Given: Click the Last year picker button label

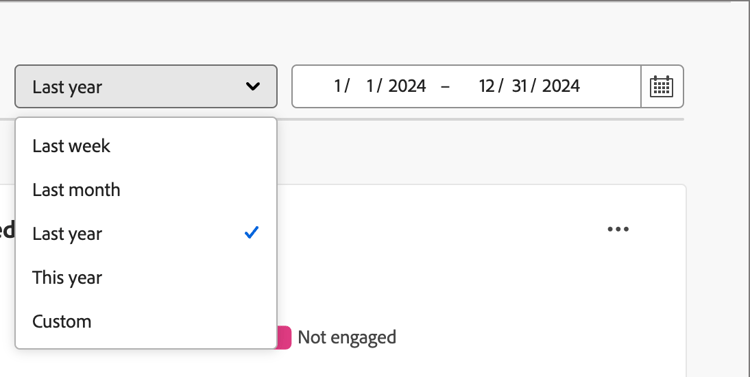Looking at the screenshot, I should pos(67,87).
